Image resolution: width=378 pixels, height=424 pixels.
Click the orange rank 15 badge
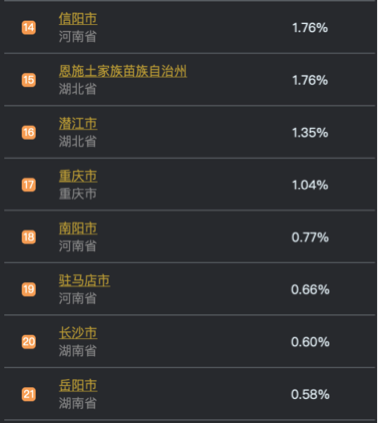tap(29, 80)
